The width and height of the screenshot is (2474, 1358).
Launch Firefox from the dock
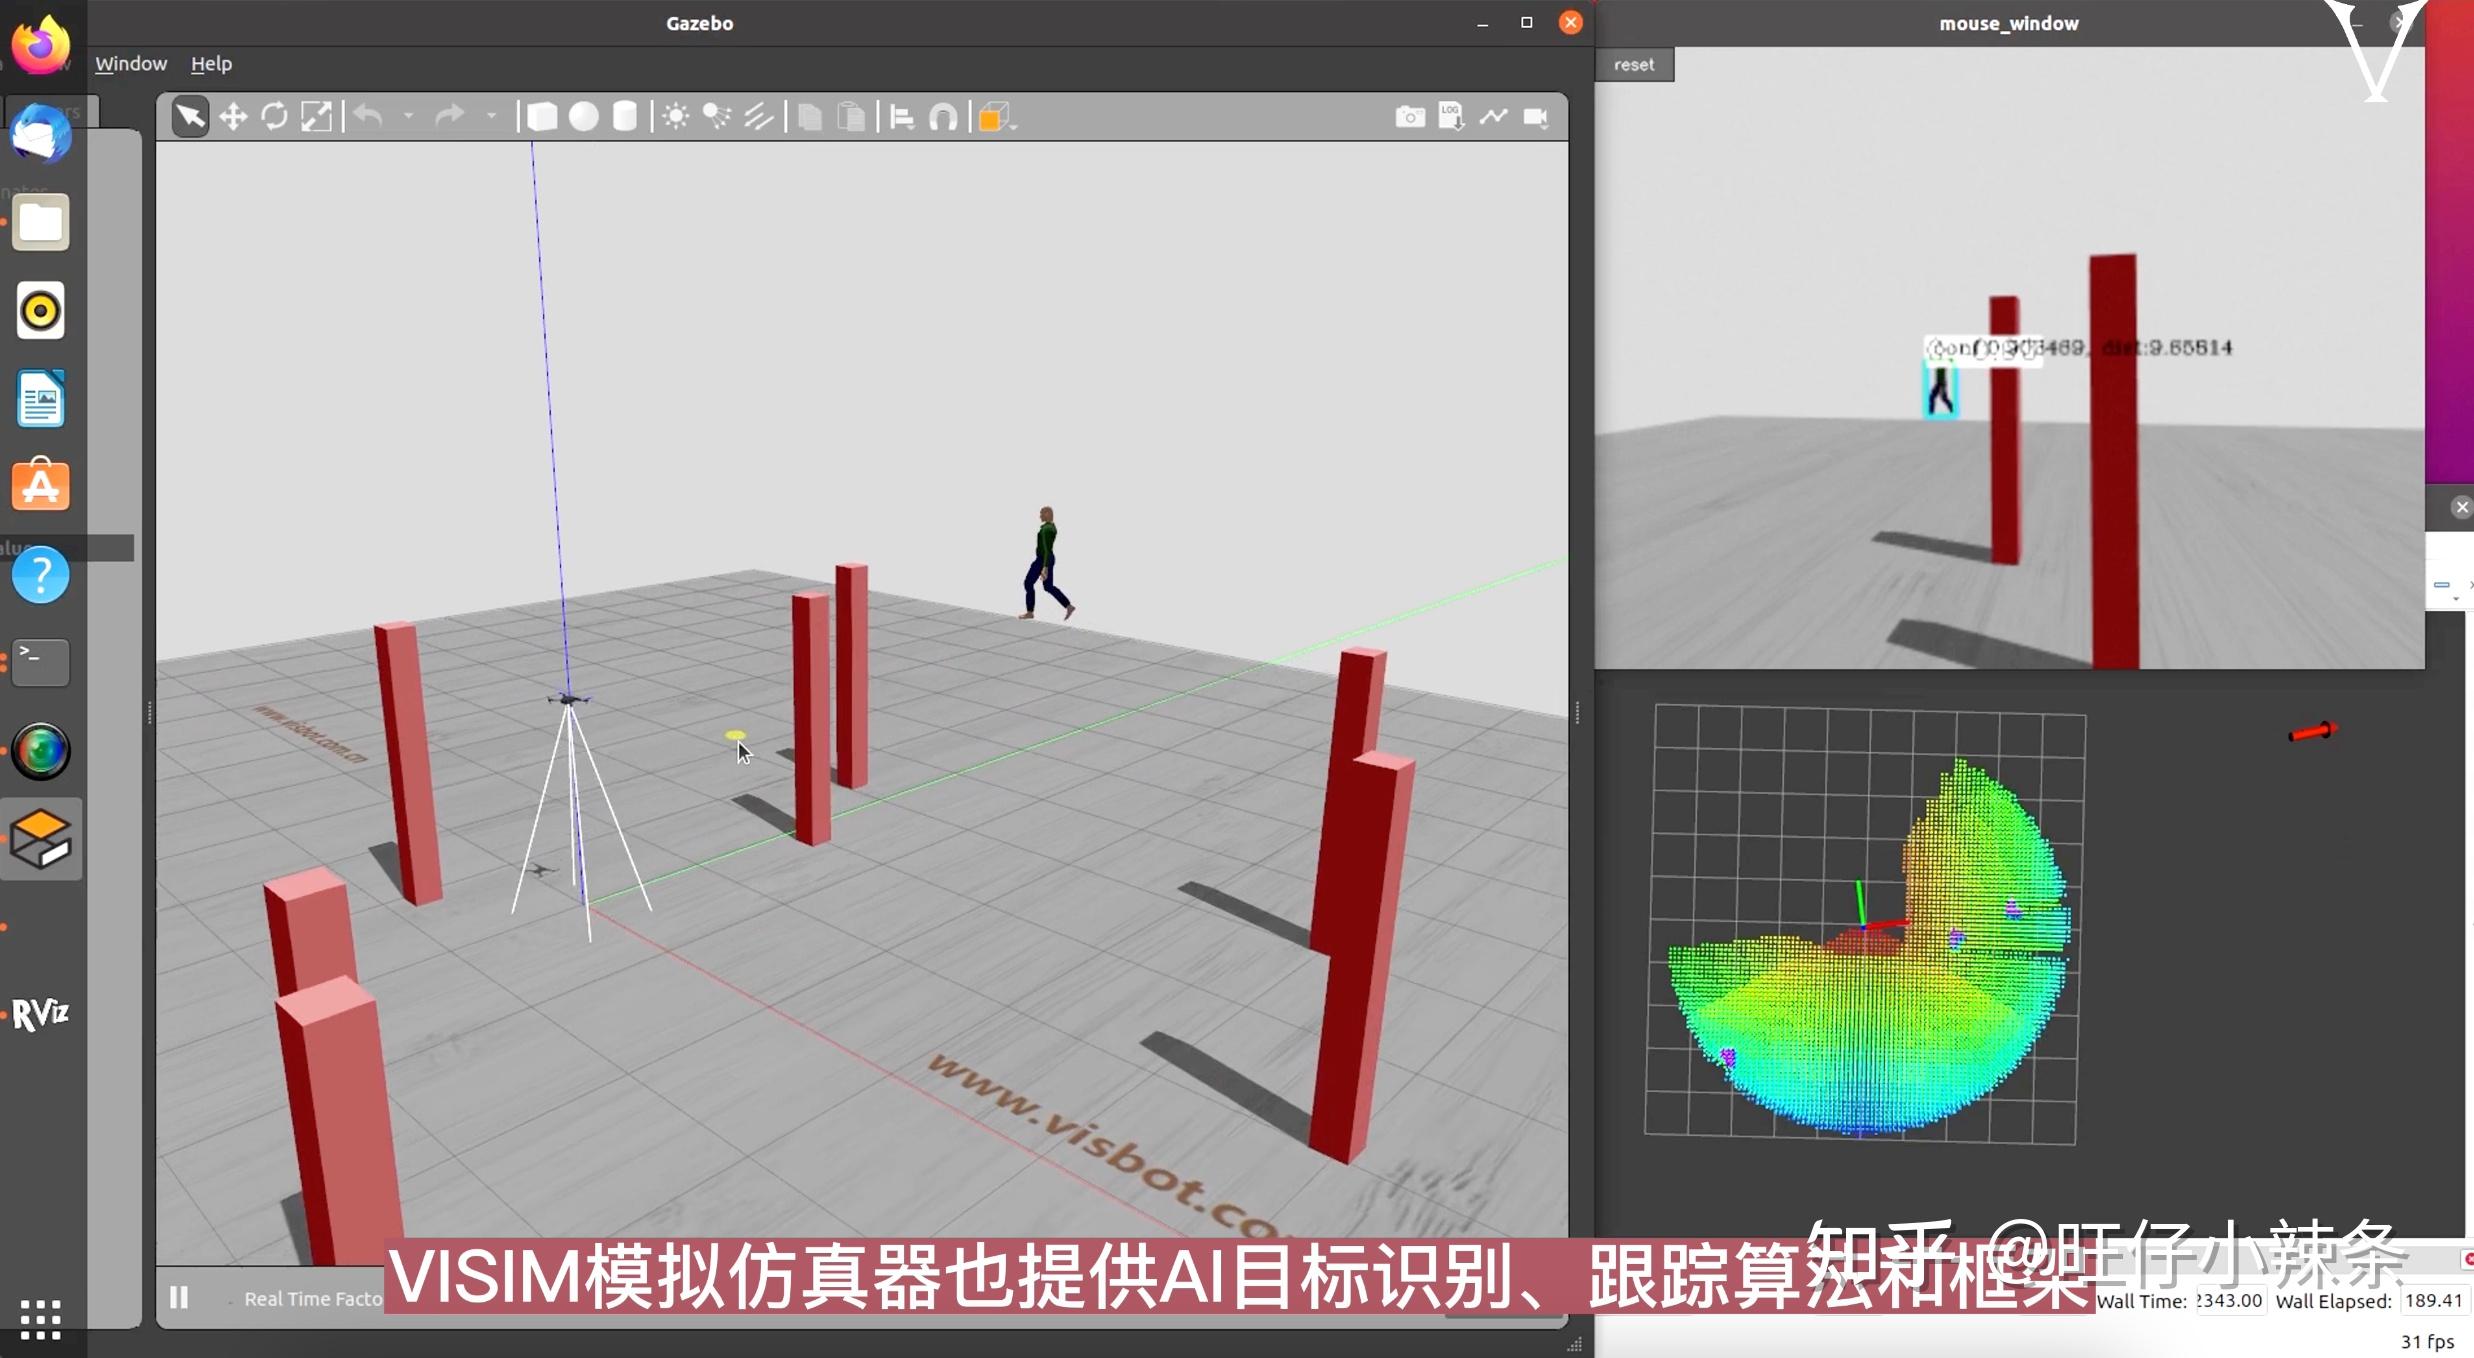[40, 45]
